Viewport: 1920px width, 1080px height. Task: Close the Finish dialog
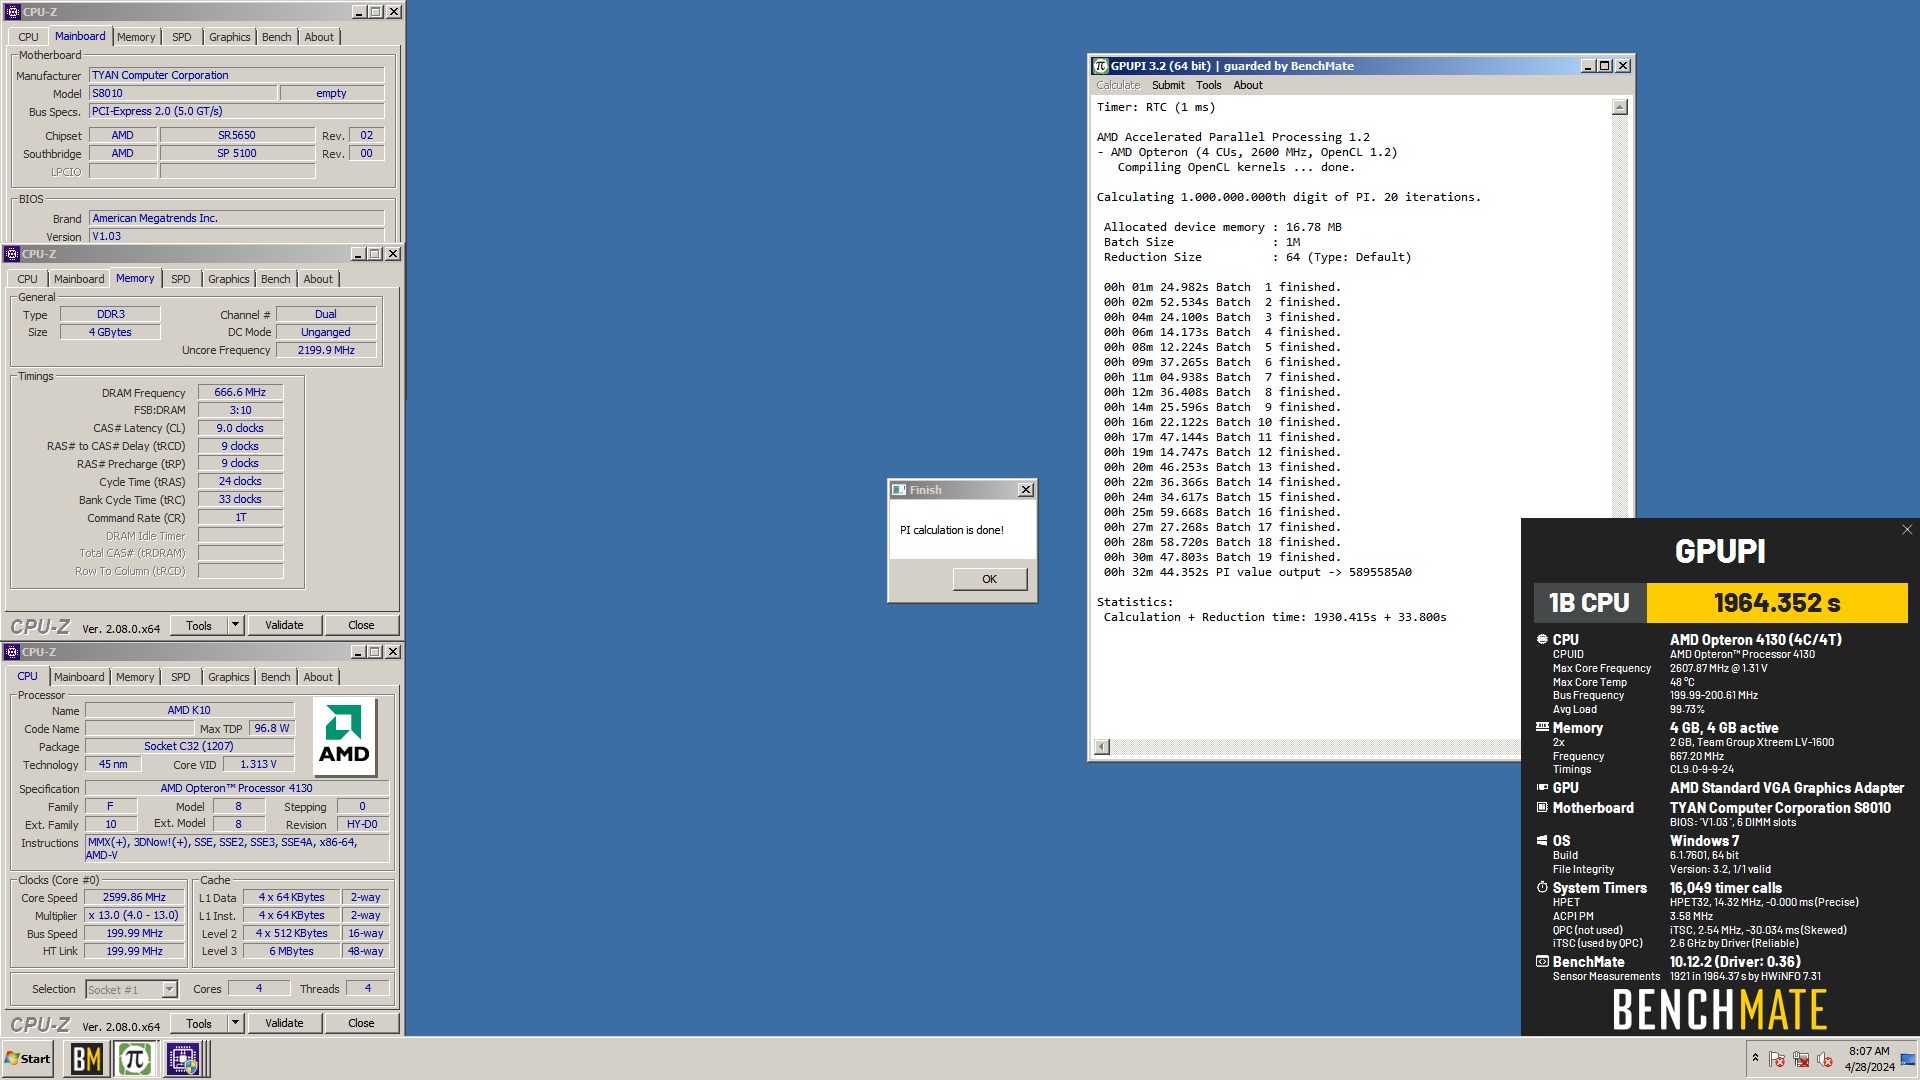1026,490
